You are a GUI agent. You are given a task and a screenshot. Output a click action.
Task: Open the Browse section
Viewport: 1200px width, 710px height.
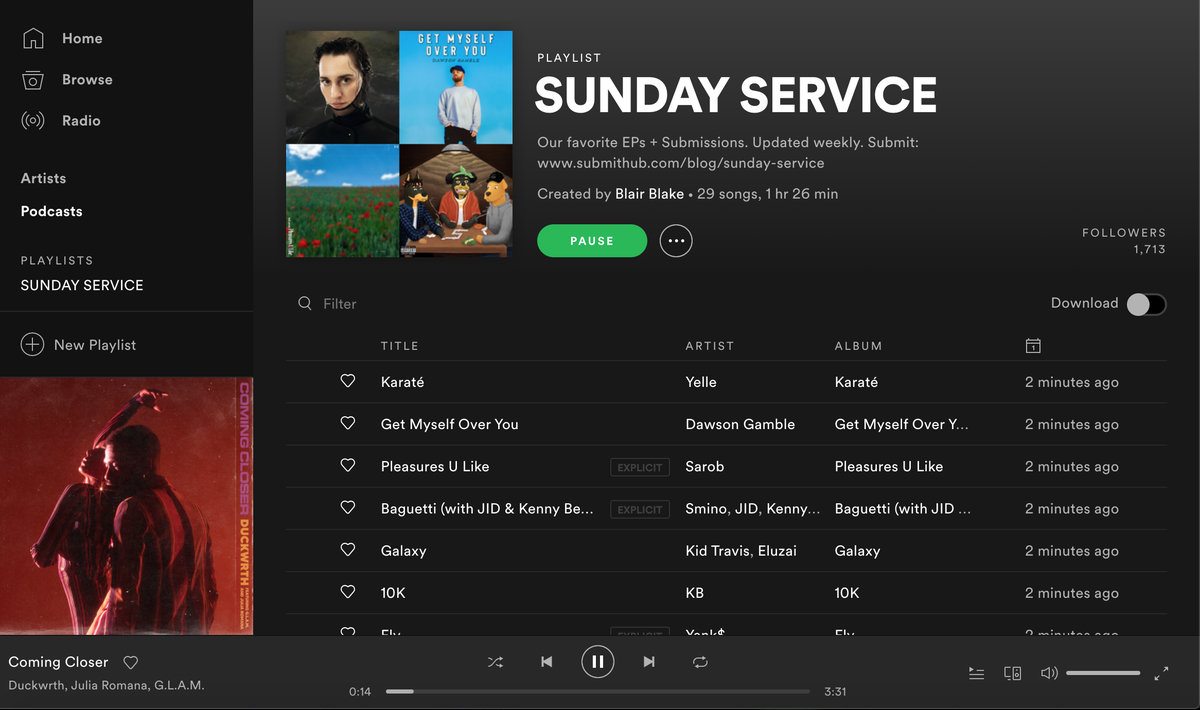87,79
